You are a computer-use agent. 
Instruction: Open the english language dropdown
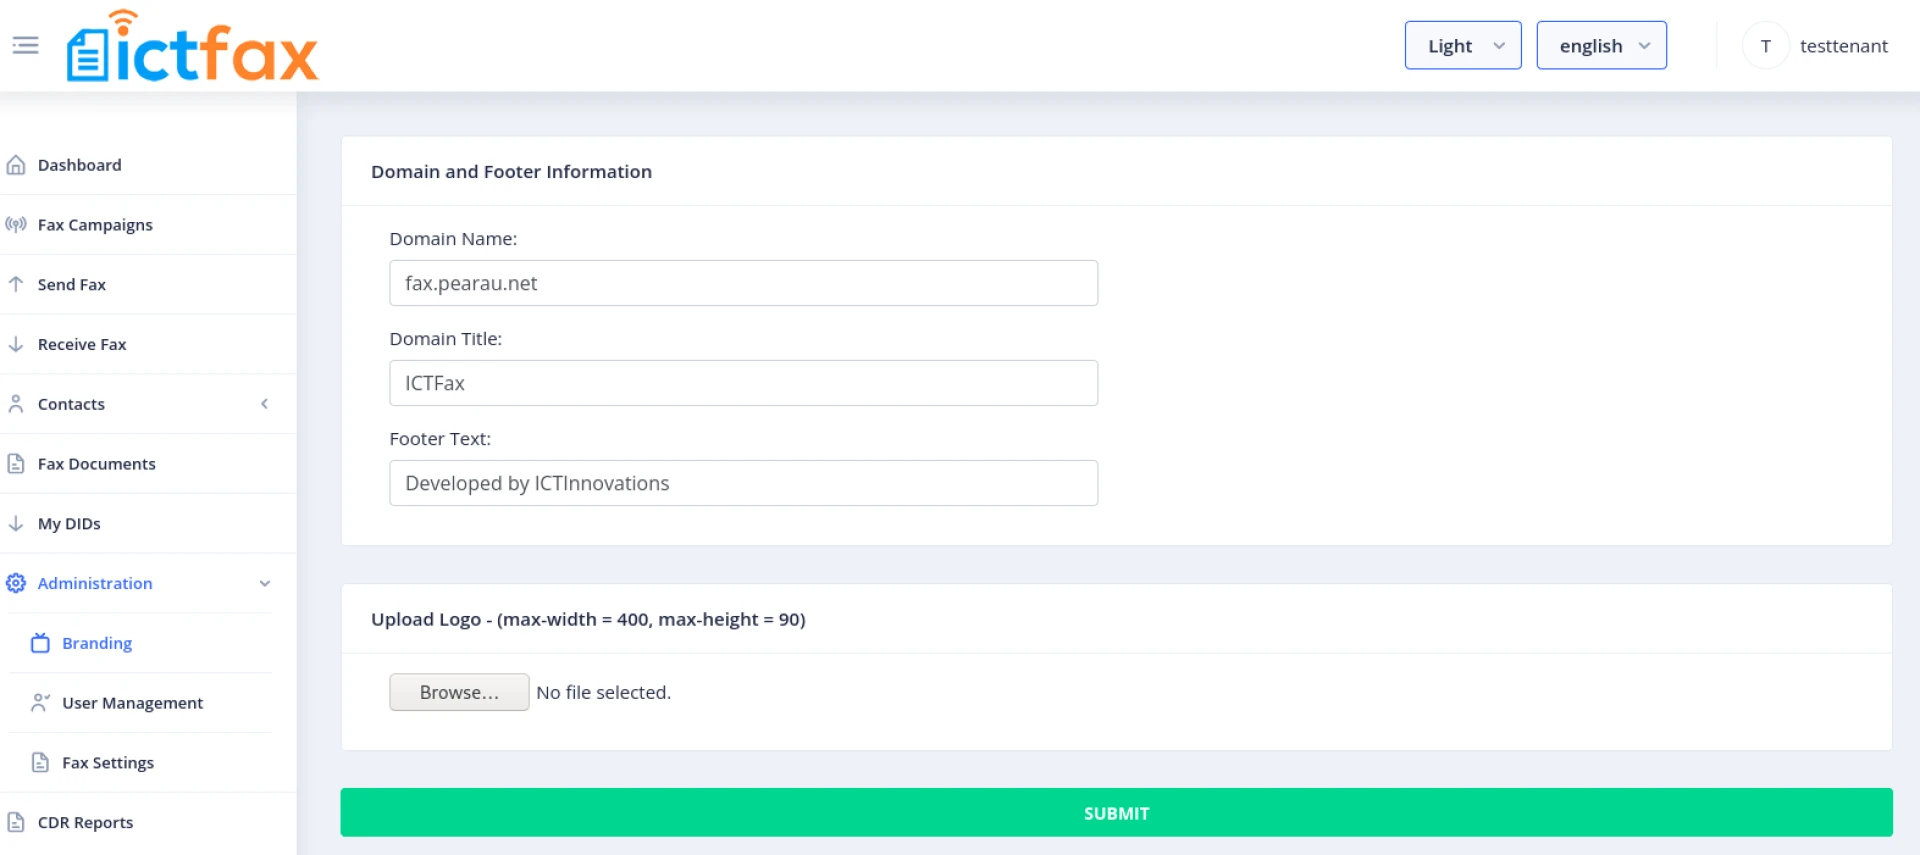[1601, 46]
